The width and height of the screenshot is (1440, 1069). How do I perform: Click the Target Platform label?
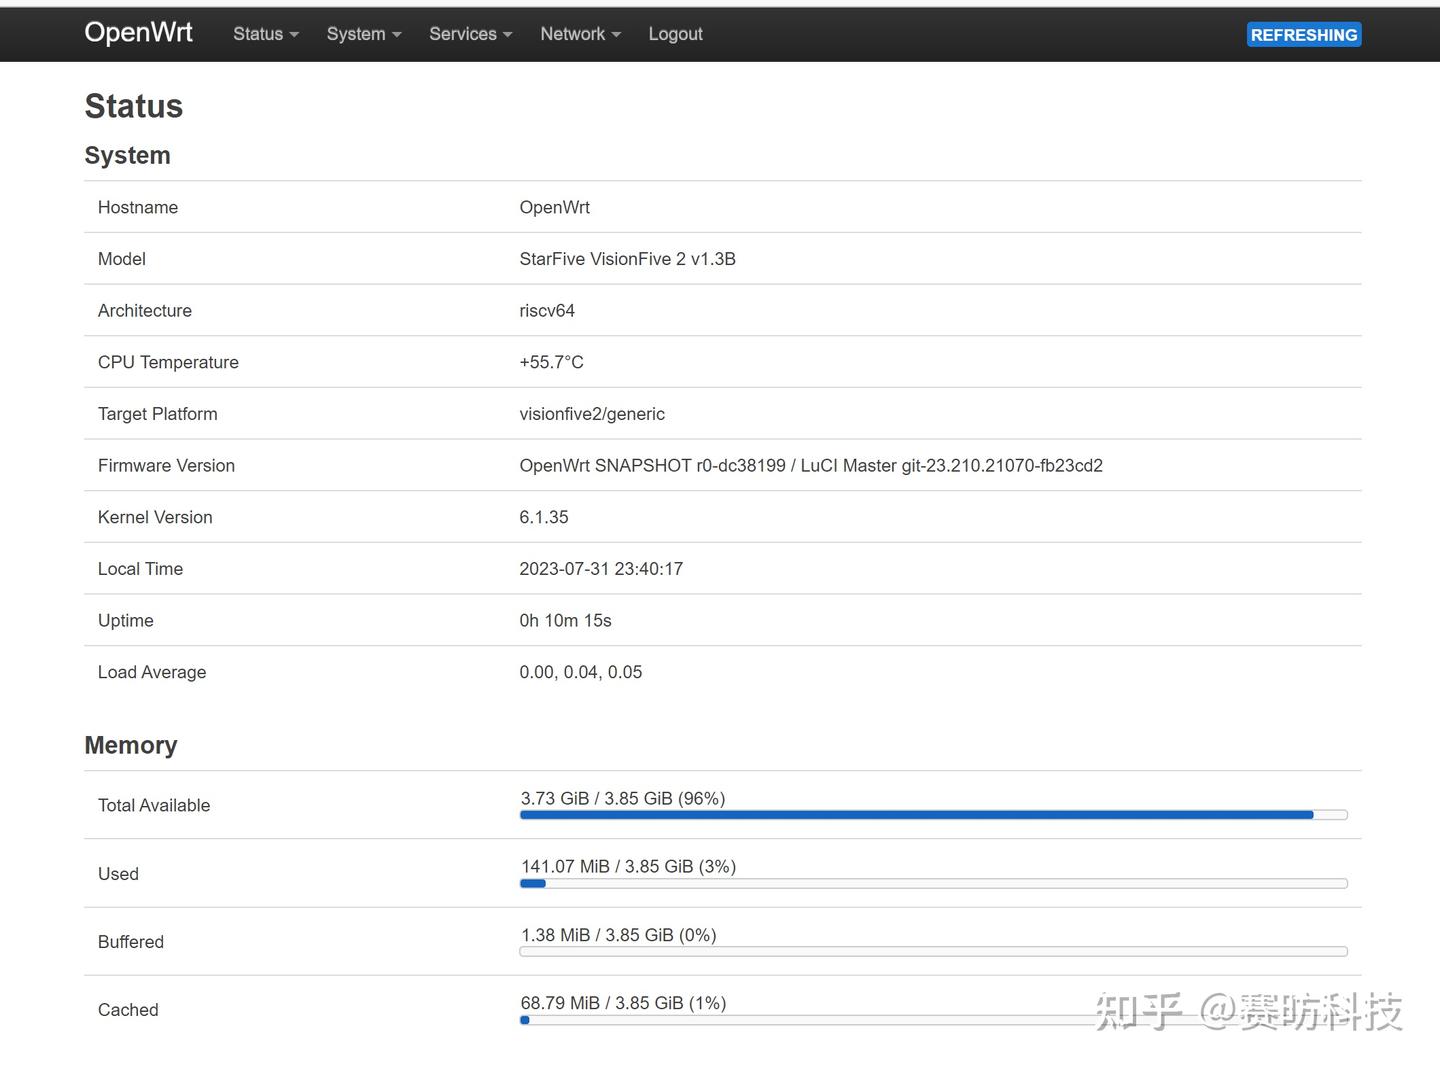pyautogui.click(x=158, y=414)
